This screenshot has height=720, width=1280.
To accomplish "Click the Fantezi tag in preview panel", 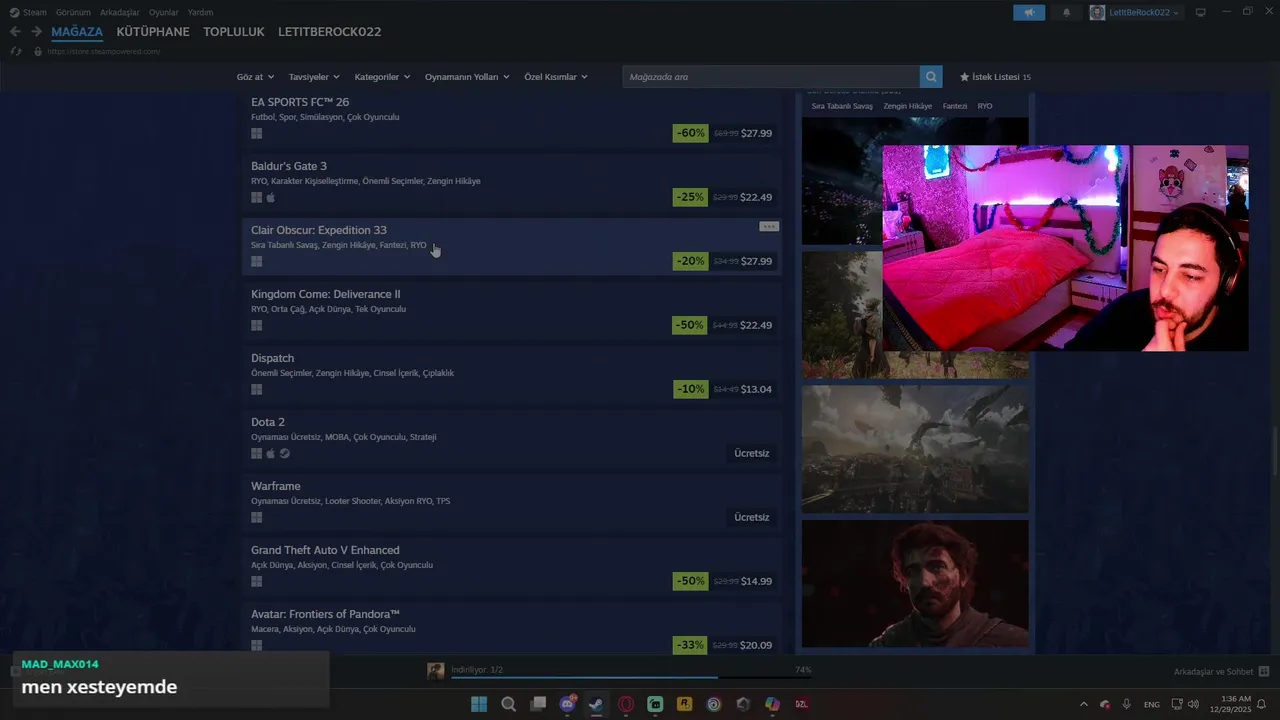I will pyautogui.click(x=955, y=106).
